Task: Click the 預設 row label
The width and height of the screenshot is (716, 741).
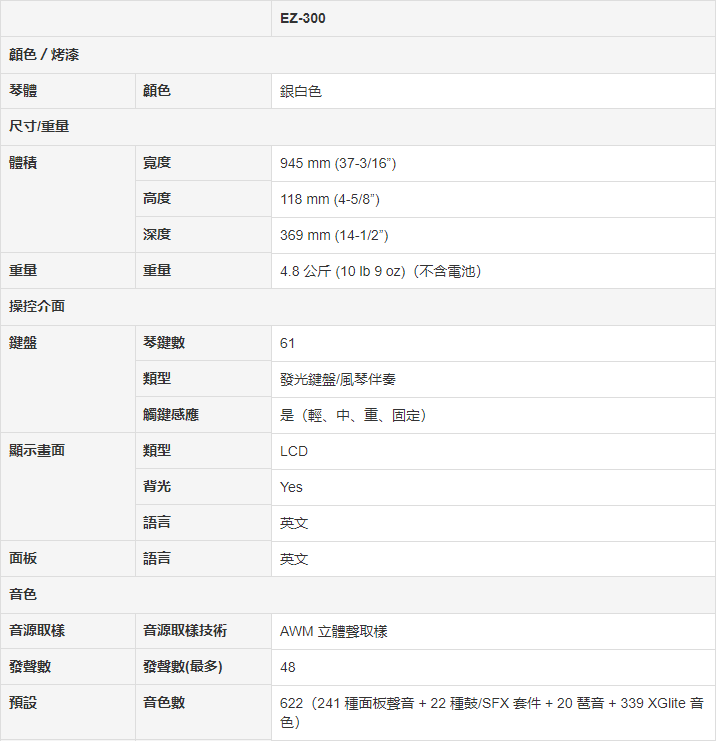Action: point(23,703)
